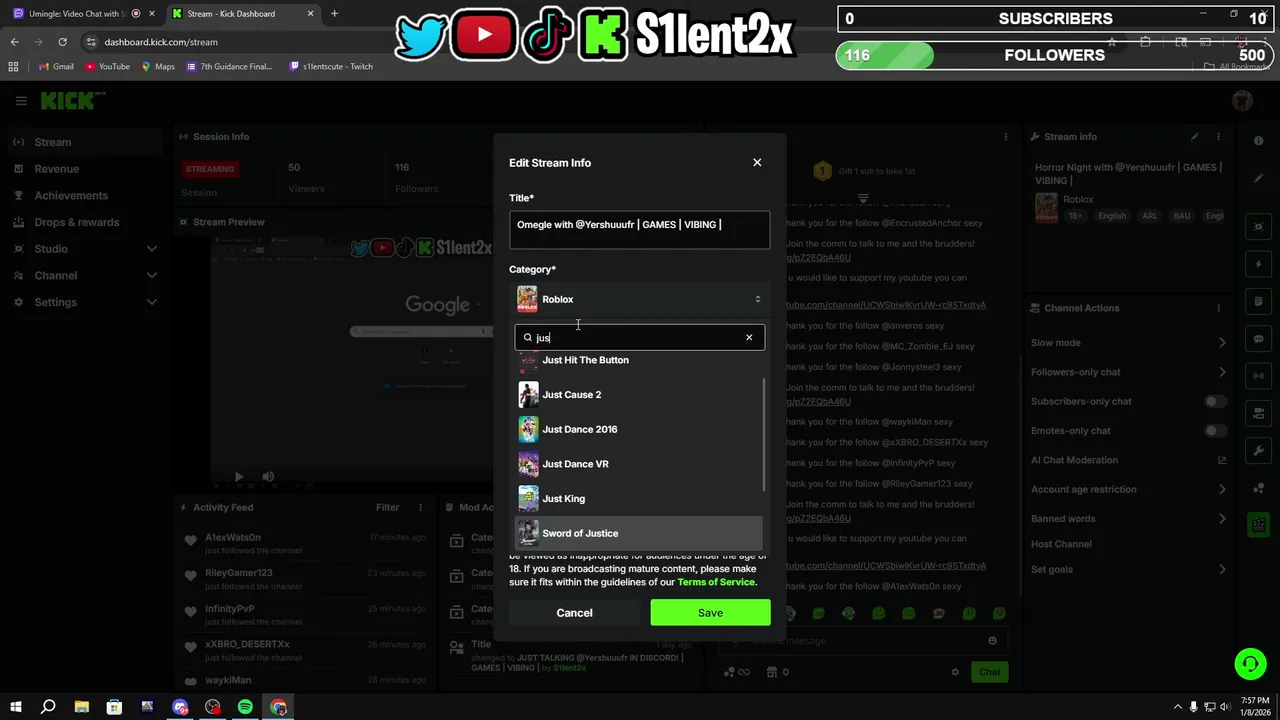Image resolution: width=1280 pixels, height=720 pixels.
Task: Click the lightning bolt rail icon
Action: click(1259, 264)
